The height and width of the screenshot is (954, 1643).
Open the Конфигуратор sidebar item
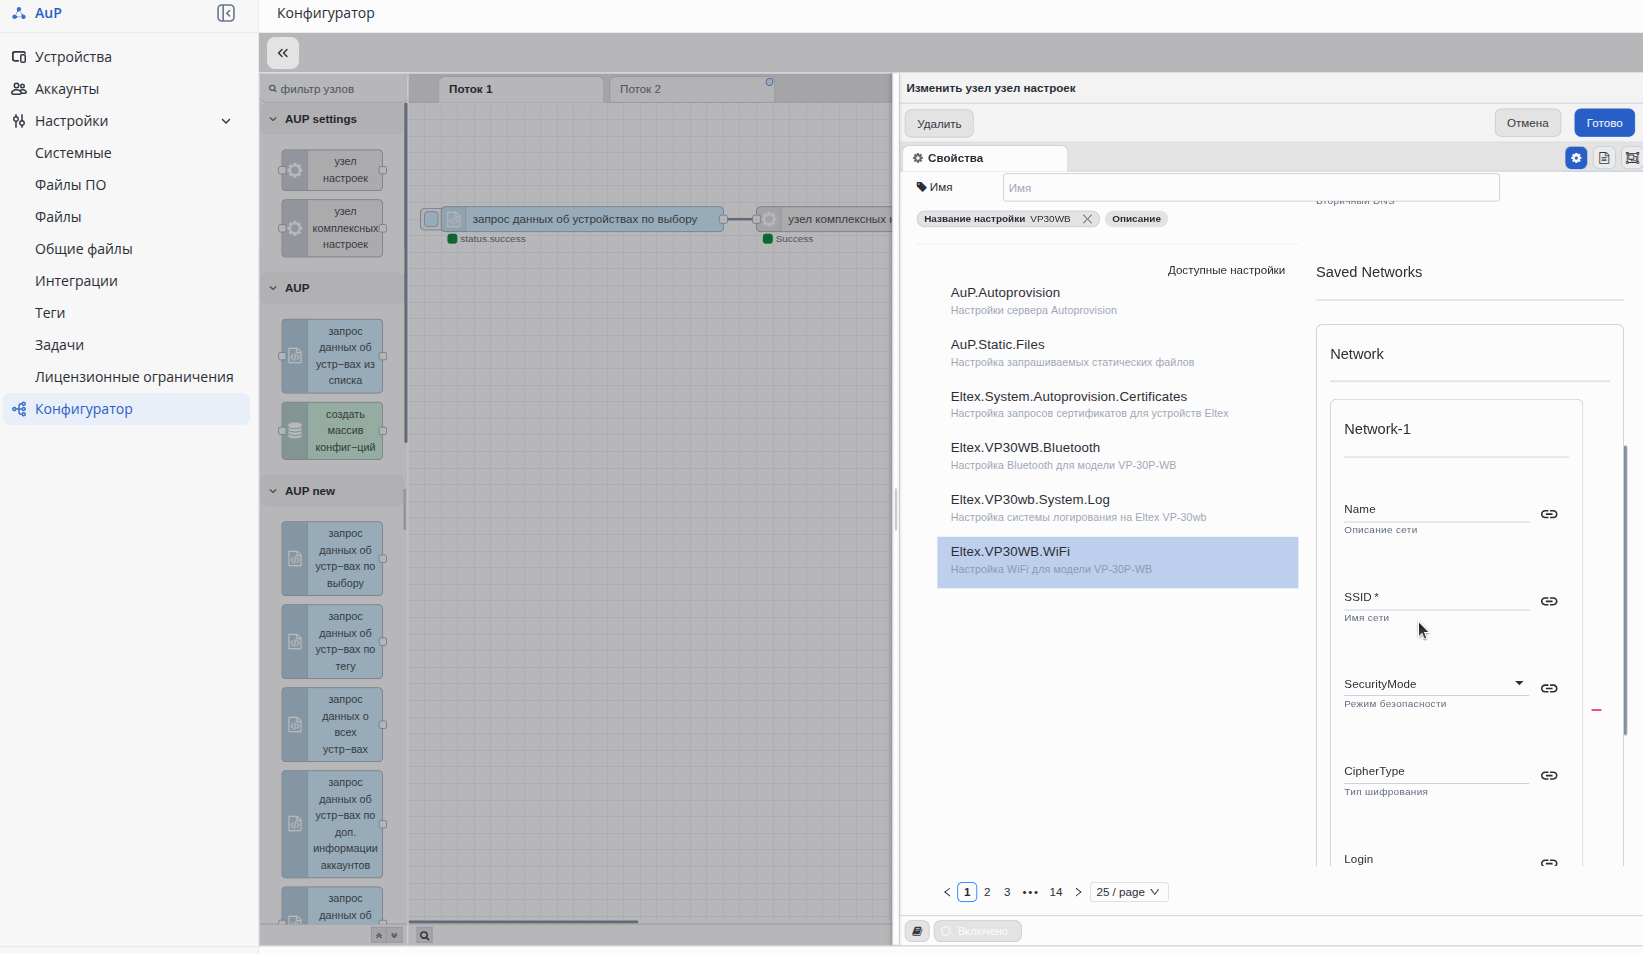[126, 409]
